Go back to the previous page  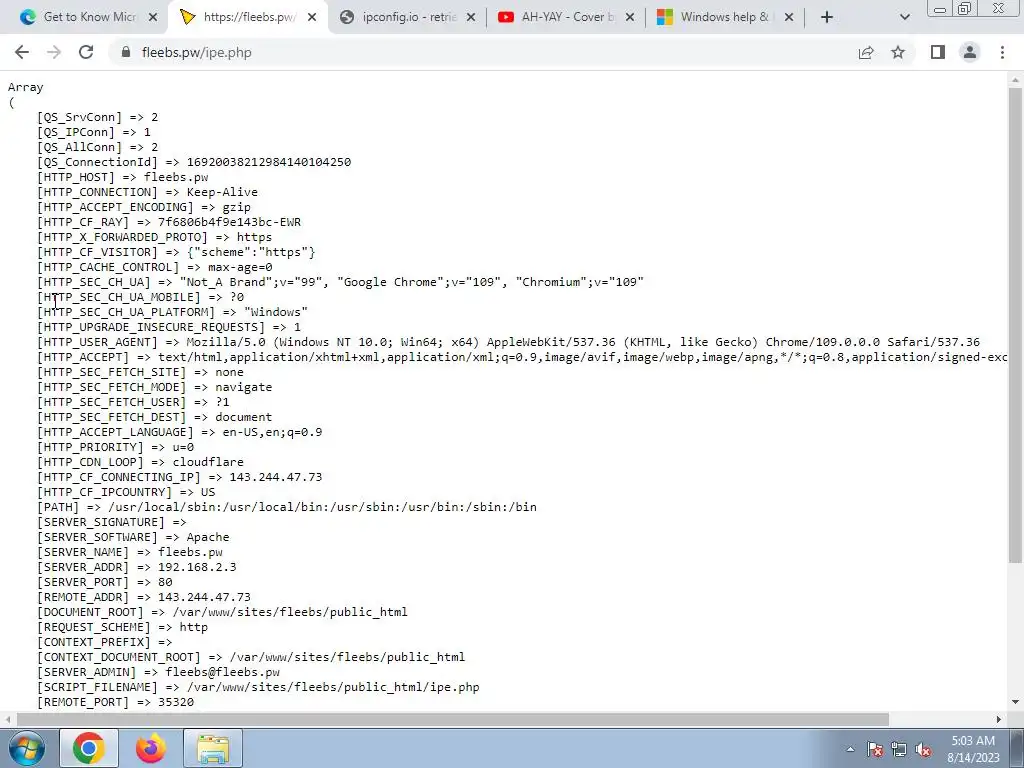[22, 52]
